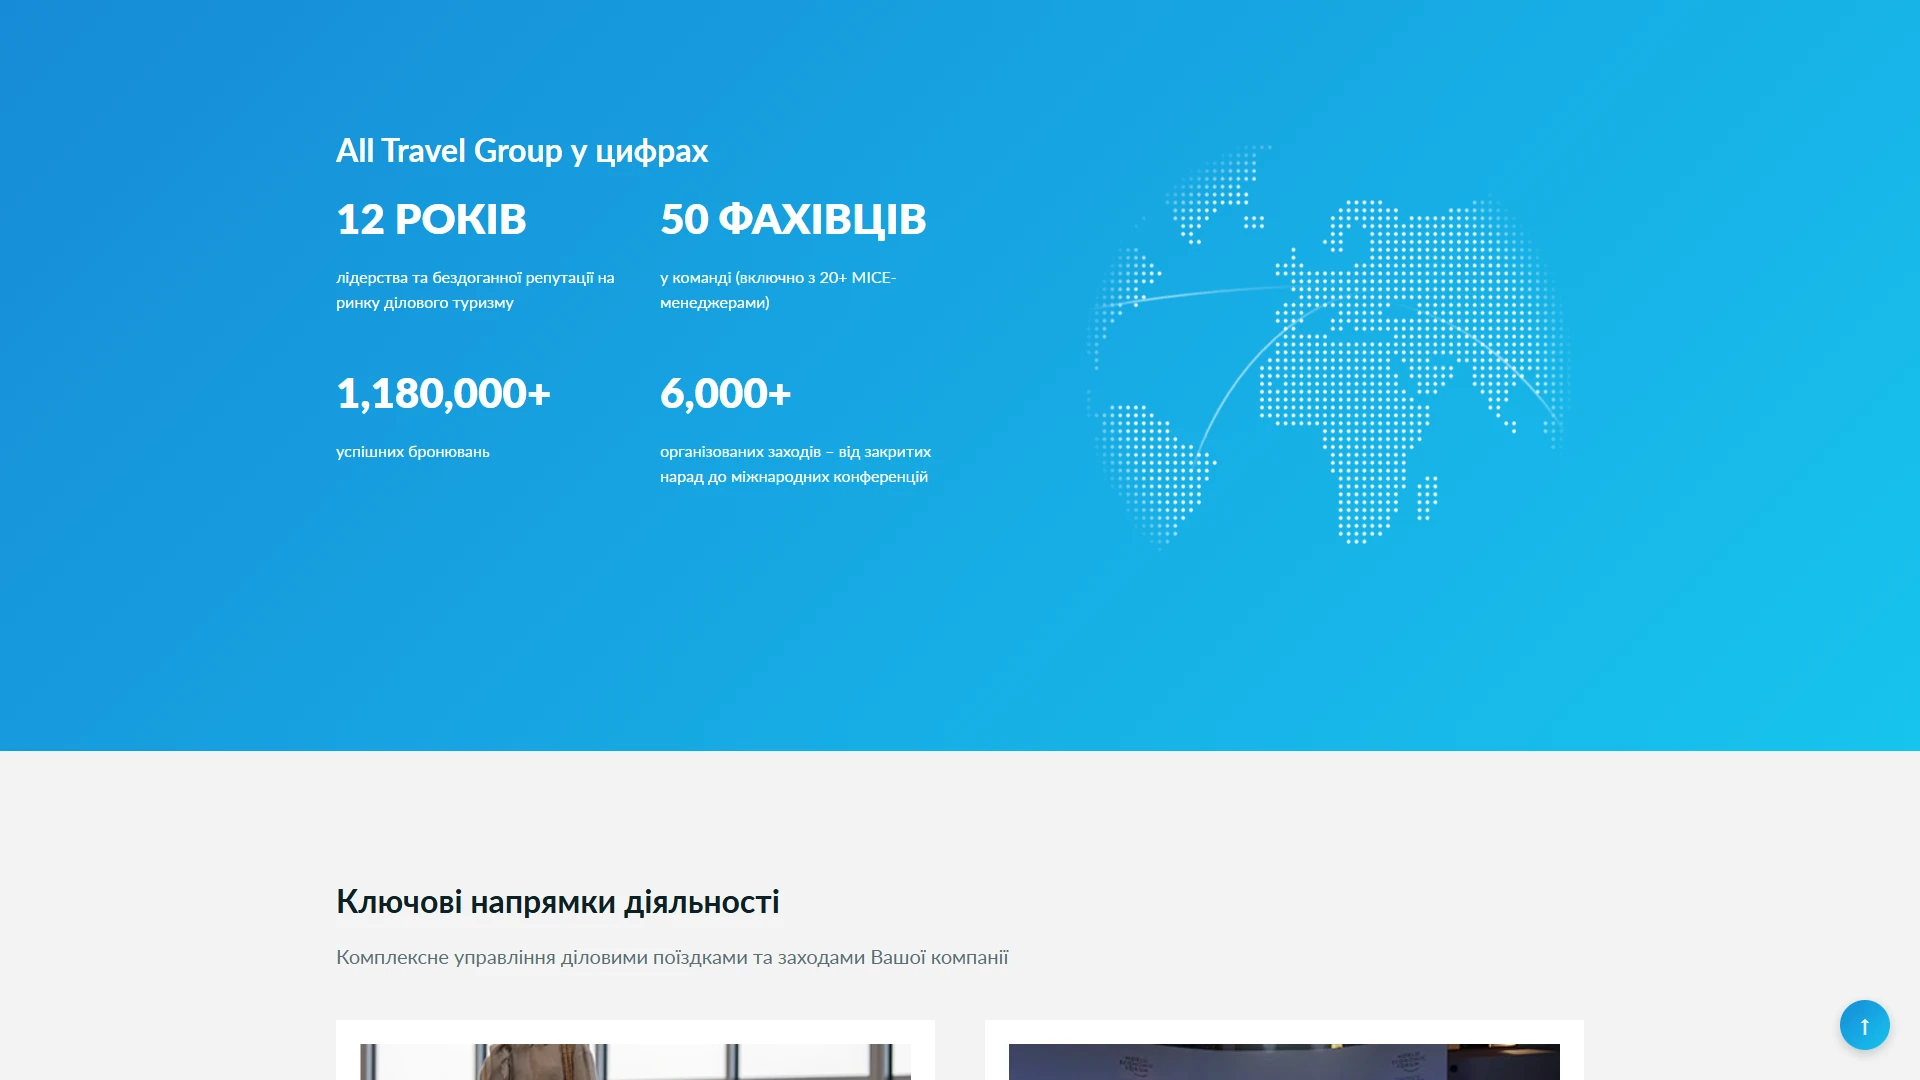Click text 'лідерства та бездоганної репутації'

coord(465,278)
